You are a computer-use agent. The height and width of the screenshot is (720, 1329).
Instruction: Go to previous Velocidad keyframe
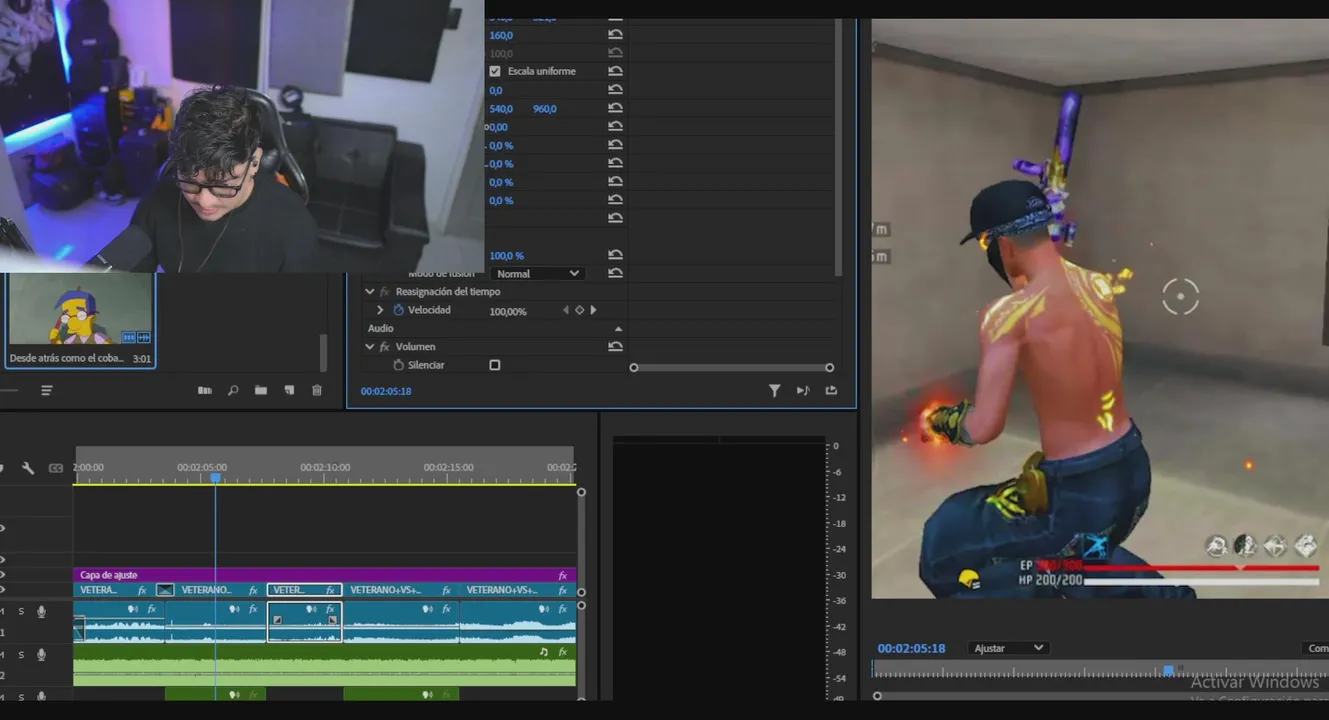pyautogui.click(x=566, y=310)
